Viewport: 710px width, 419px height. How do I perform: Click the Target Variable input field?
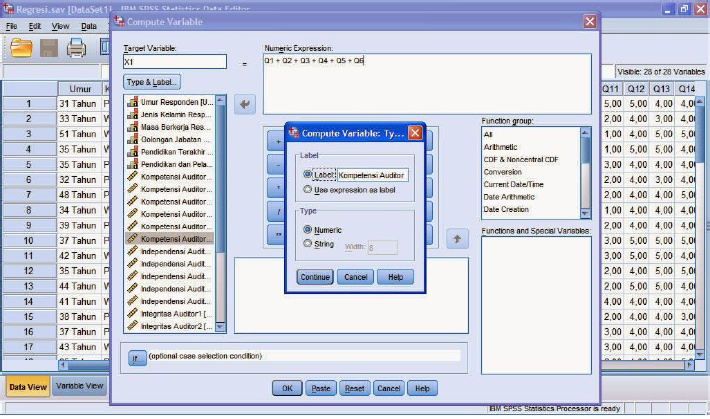pos(174,62)
